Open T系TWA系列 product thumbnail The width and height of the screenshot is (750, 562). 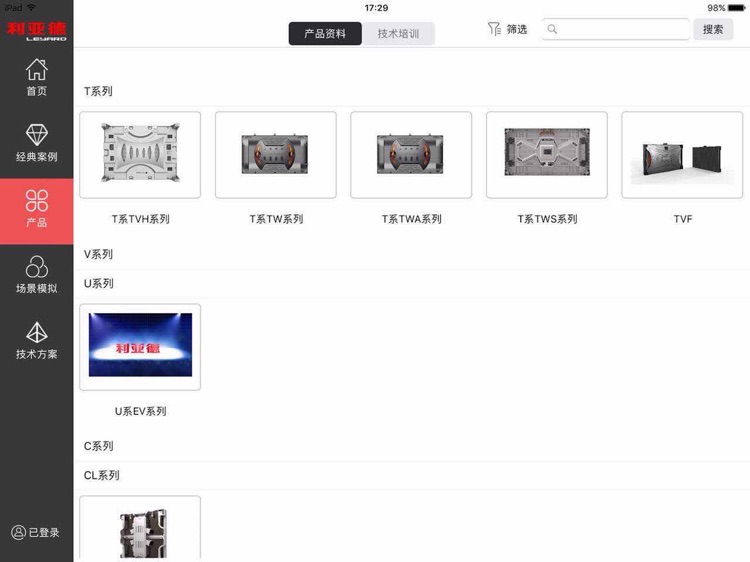(411, 155)
